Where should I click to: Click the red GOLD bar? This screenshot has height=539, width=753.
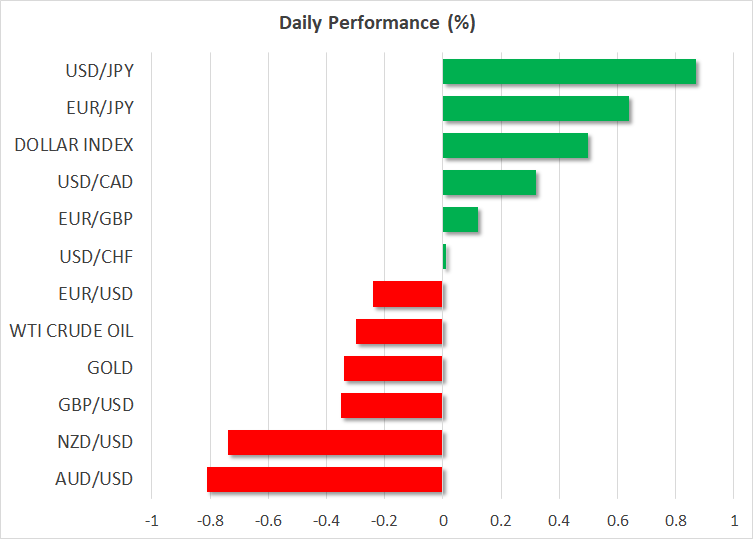[393, 368]
